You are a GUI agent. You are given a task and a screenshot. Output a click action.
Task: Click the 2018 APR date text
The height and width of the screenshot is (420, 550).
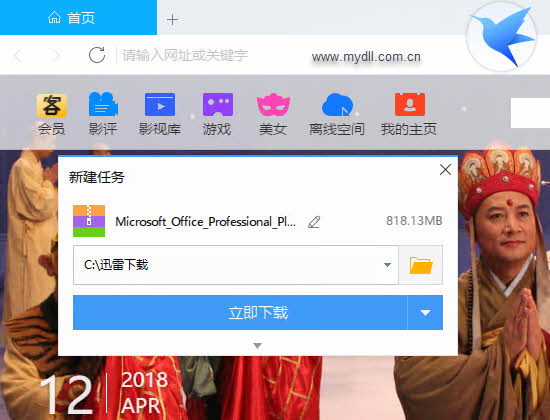tap(144, 393)
